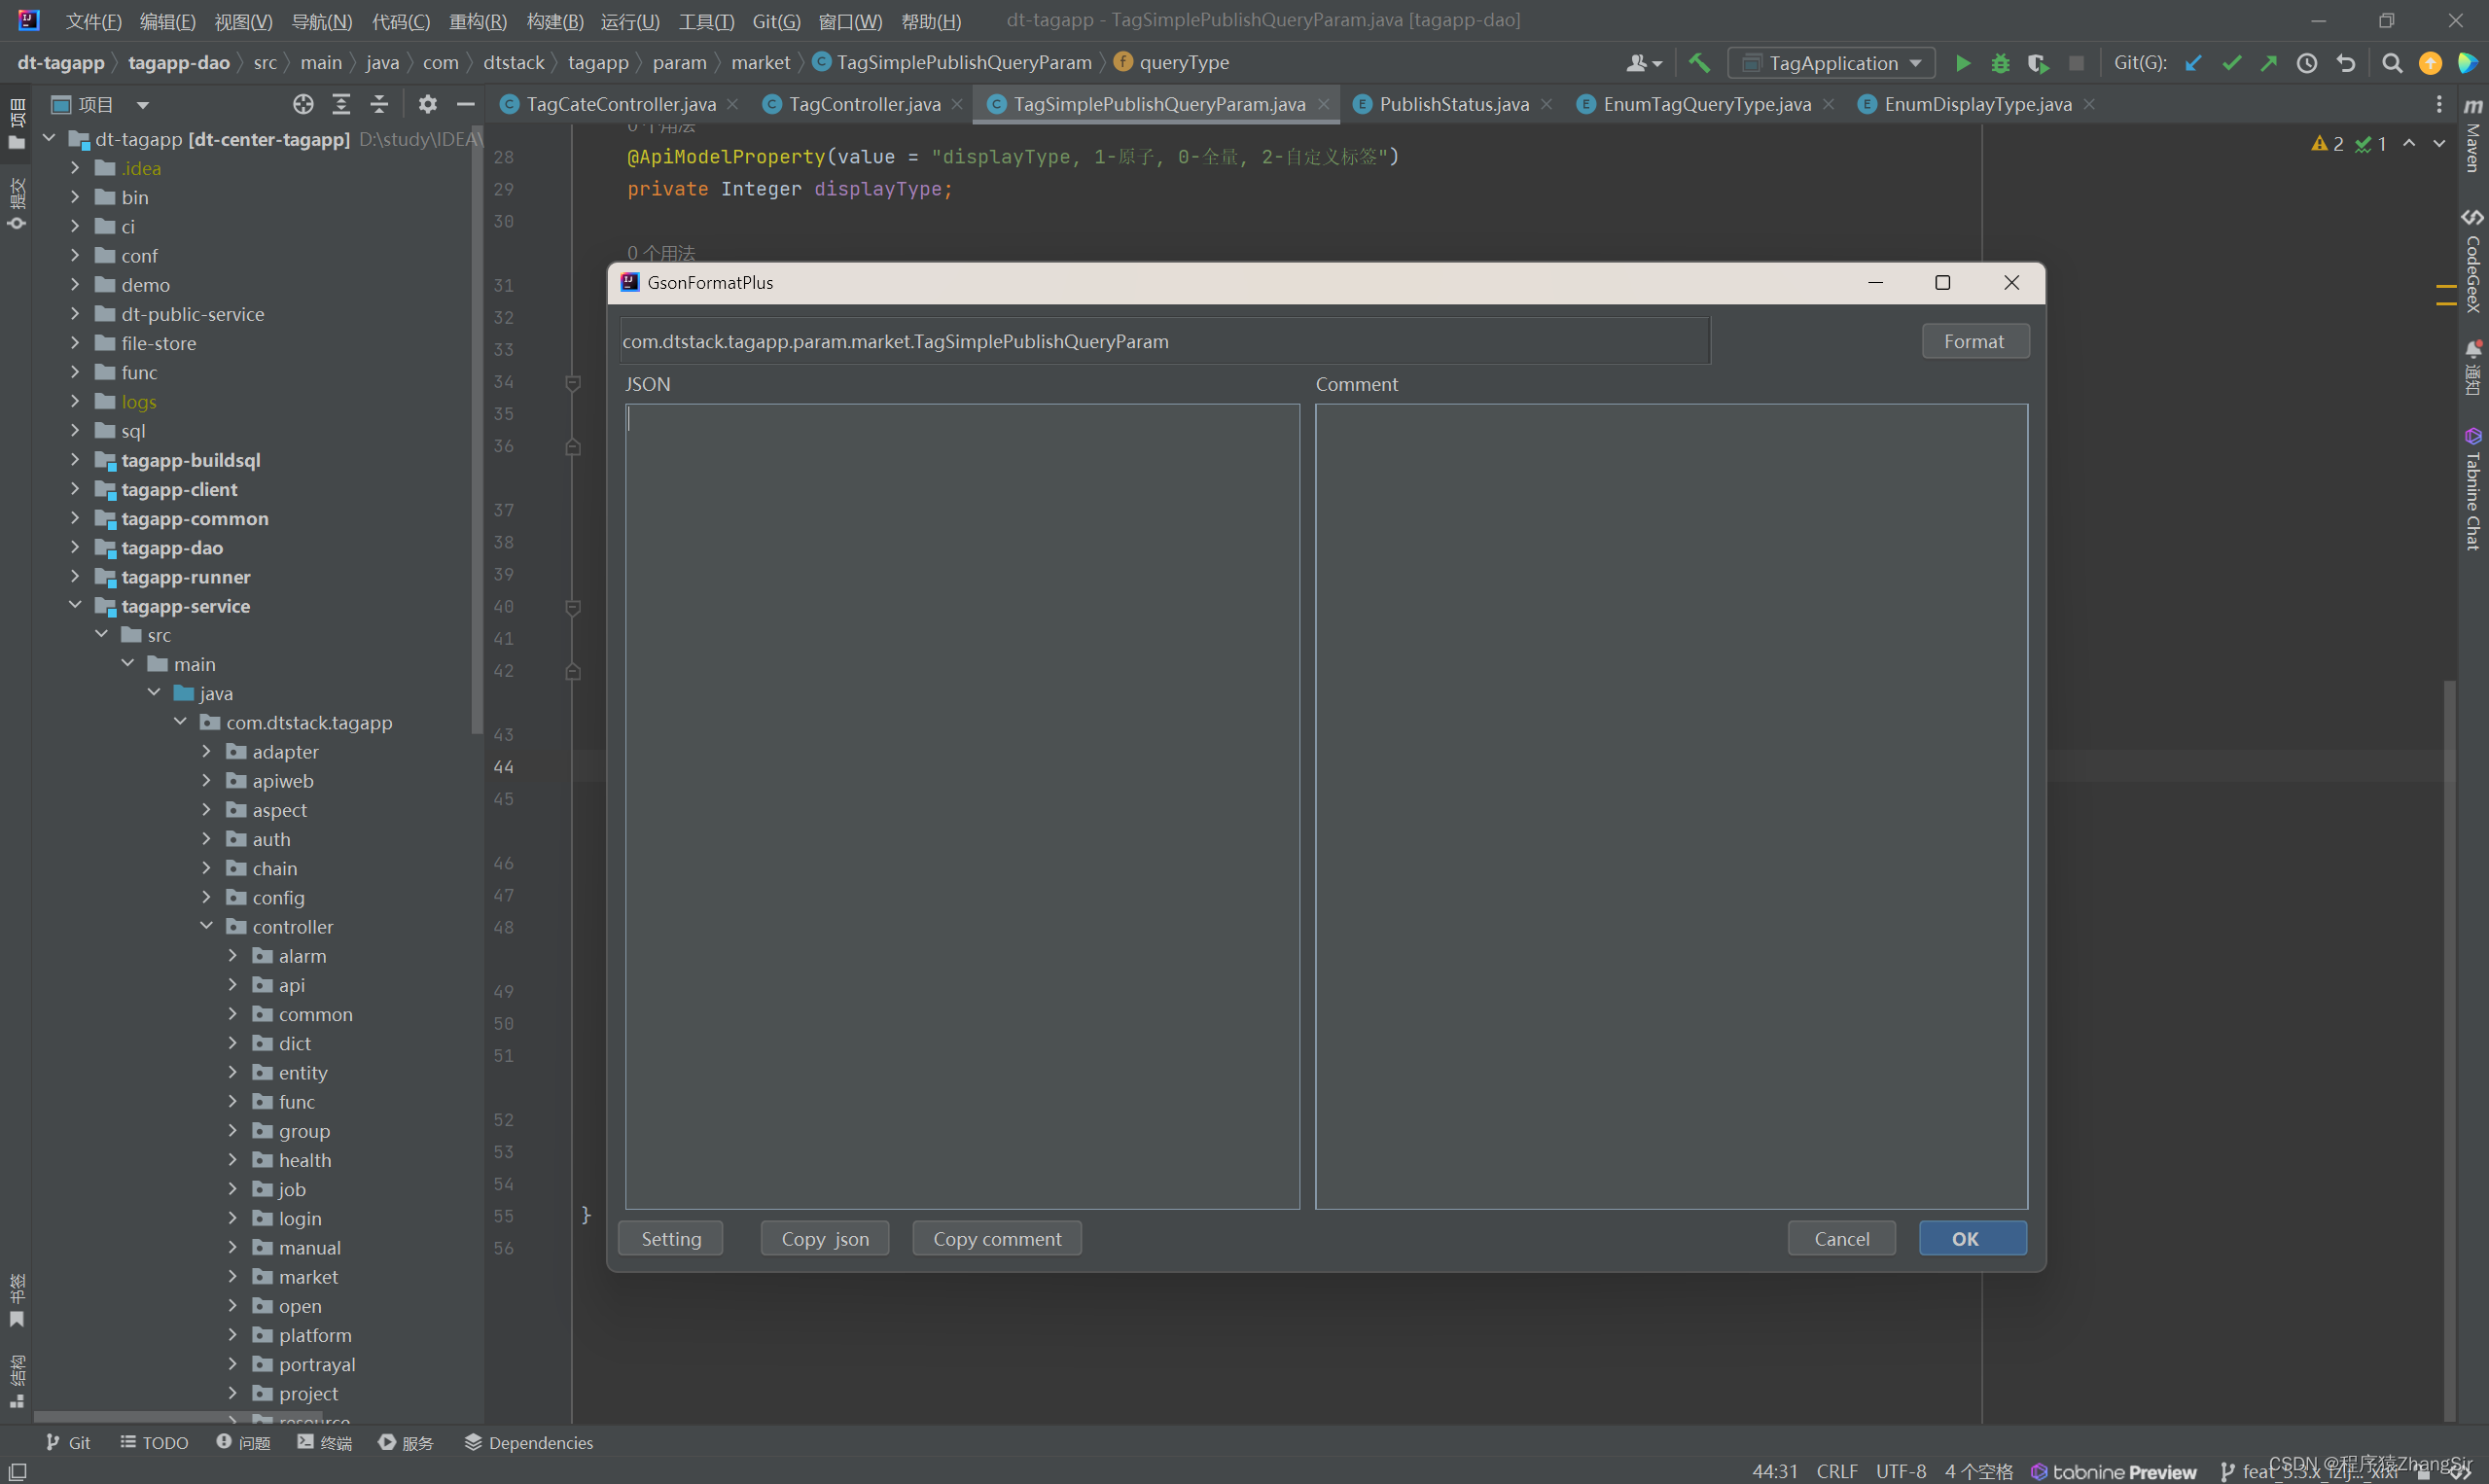Cancel the GsonFormatPlus dialog
2489x1484 pixels.
point(1842,1239)
